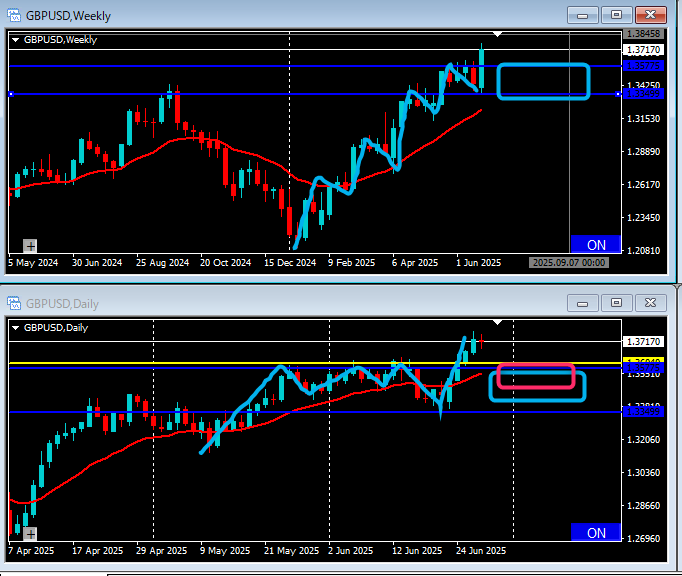Toggle the ON button in Daily chart
The height and width of the screenshot is (576, 682).
coord(595,532)
